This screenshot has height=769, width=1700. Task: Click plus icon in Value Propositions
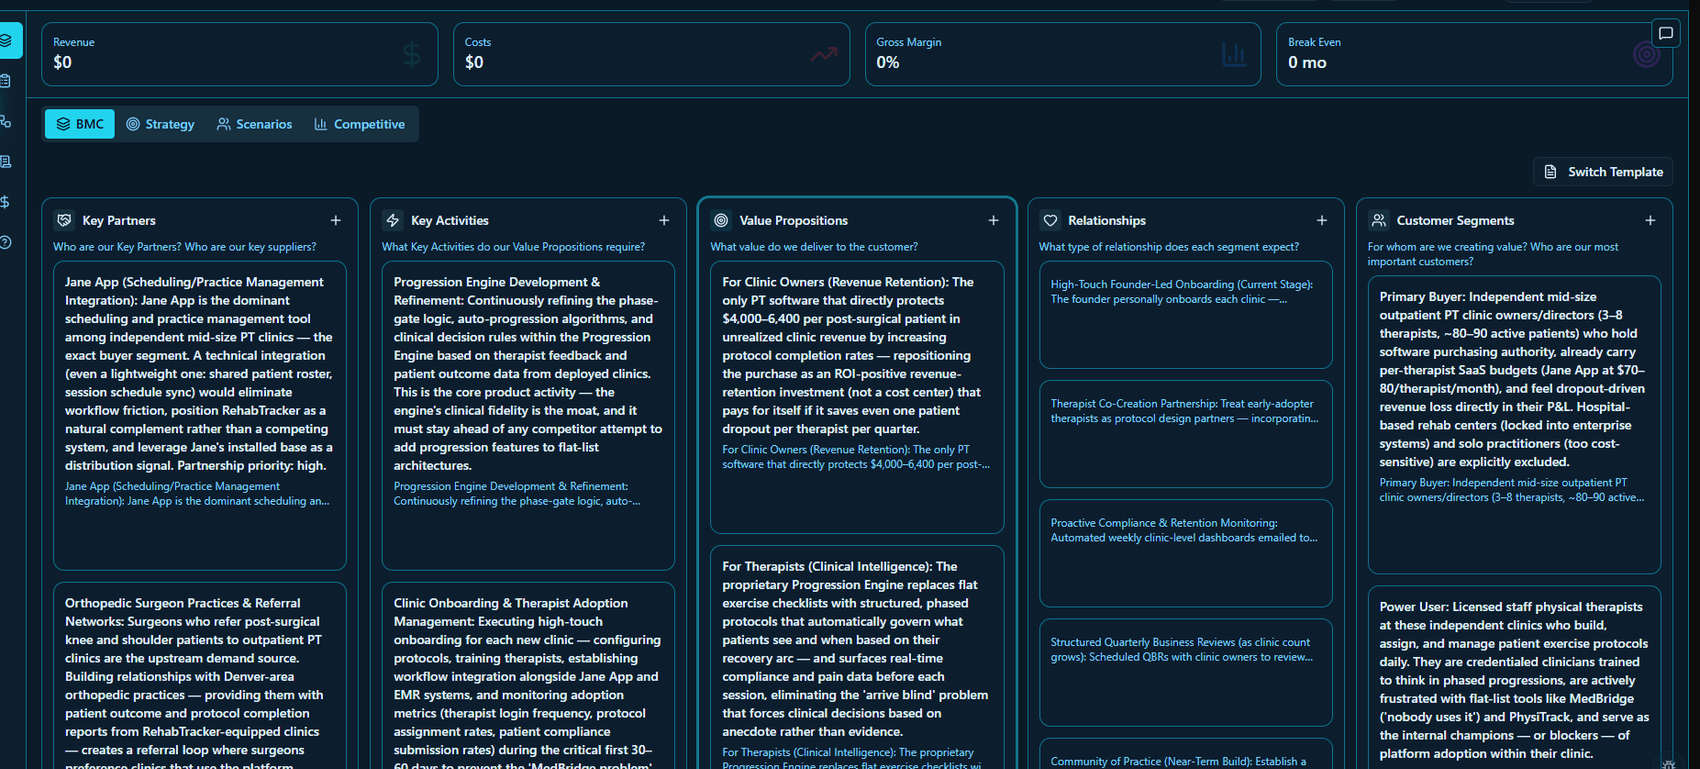pos(993,220)
